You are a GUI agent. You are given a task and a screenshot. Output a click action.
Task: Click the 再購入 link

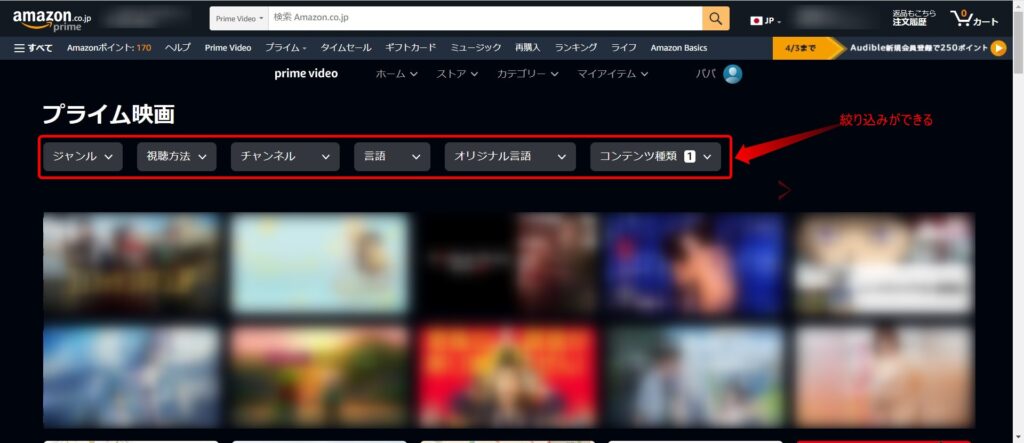tap(528, 48)
